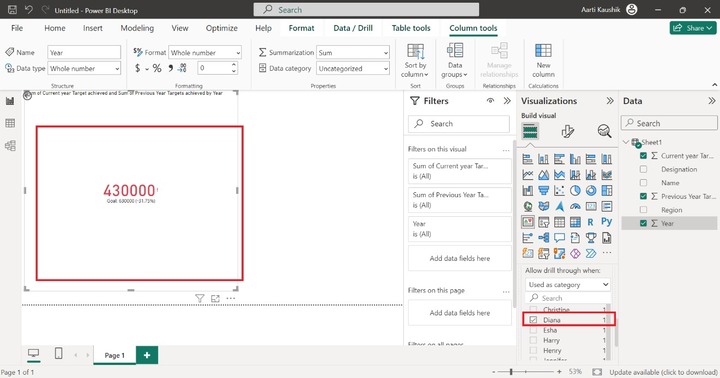Viewport: 720px width, 378px height.
Task: Uncheck the Current year Tar... field
Action: point(643,156)
